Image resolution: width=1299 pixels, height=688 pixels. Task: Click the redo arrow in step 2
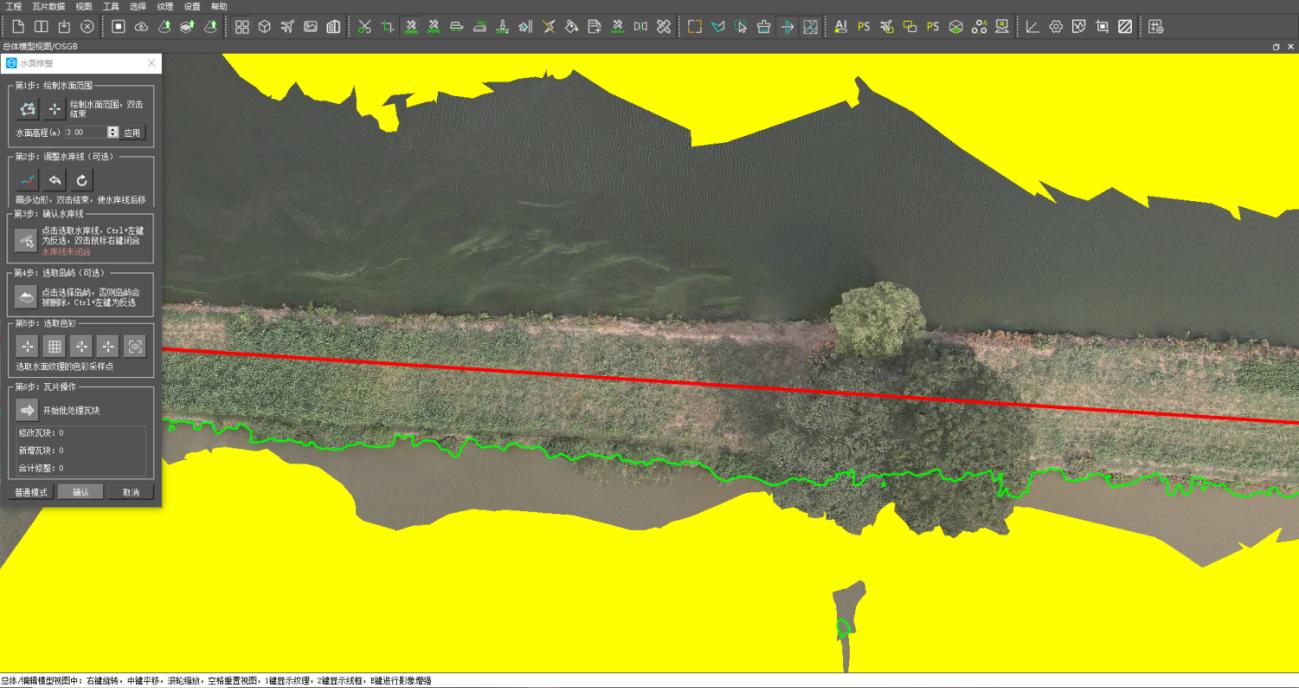click(x=81, y=180)
